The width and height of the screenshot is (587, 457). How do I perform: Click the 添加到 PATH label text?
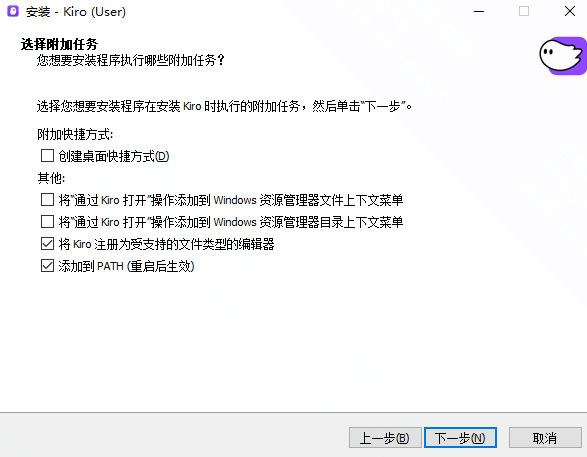pyautogui.click(x=126, y=266)
